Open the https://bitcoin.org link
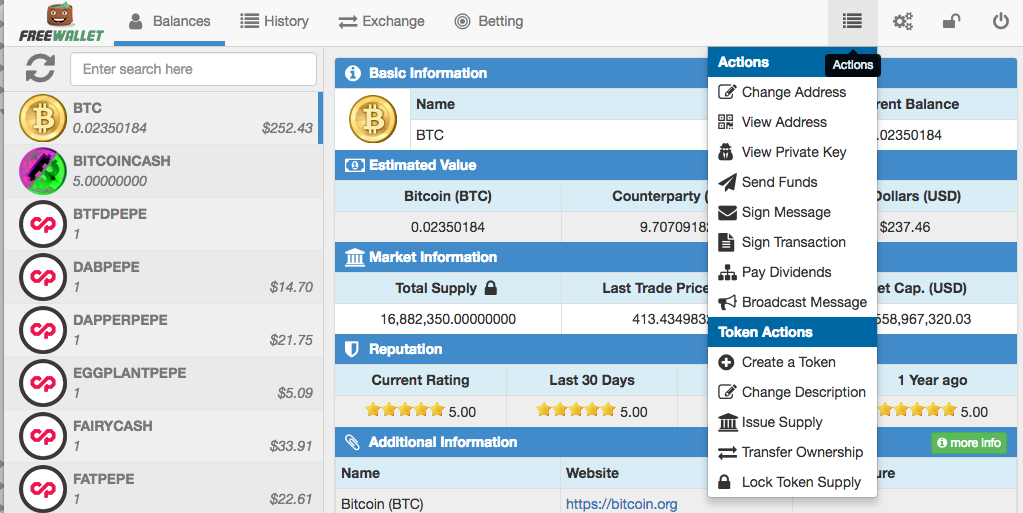This screenshot has width=1023, height=513. [x=621, y=504]
